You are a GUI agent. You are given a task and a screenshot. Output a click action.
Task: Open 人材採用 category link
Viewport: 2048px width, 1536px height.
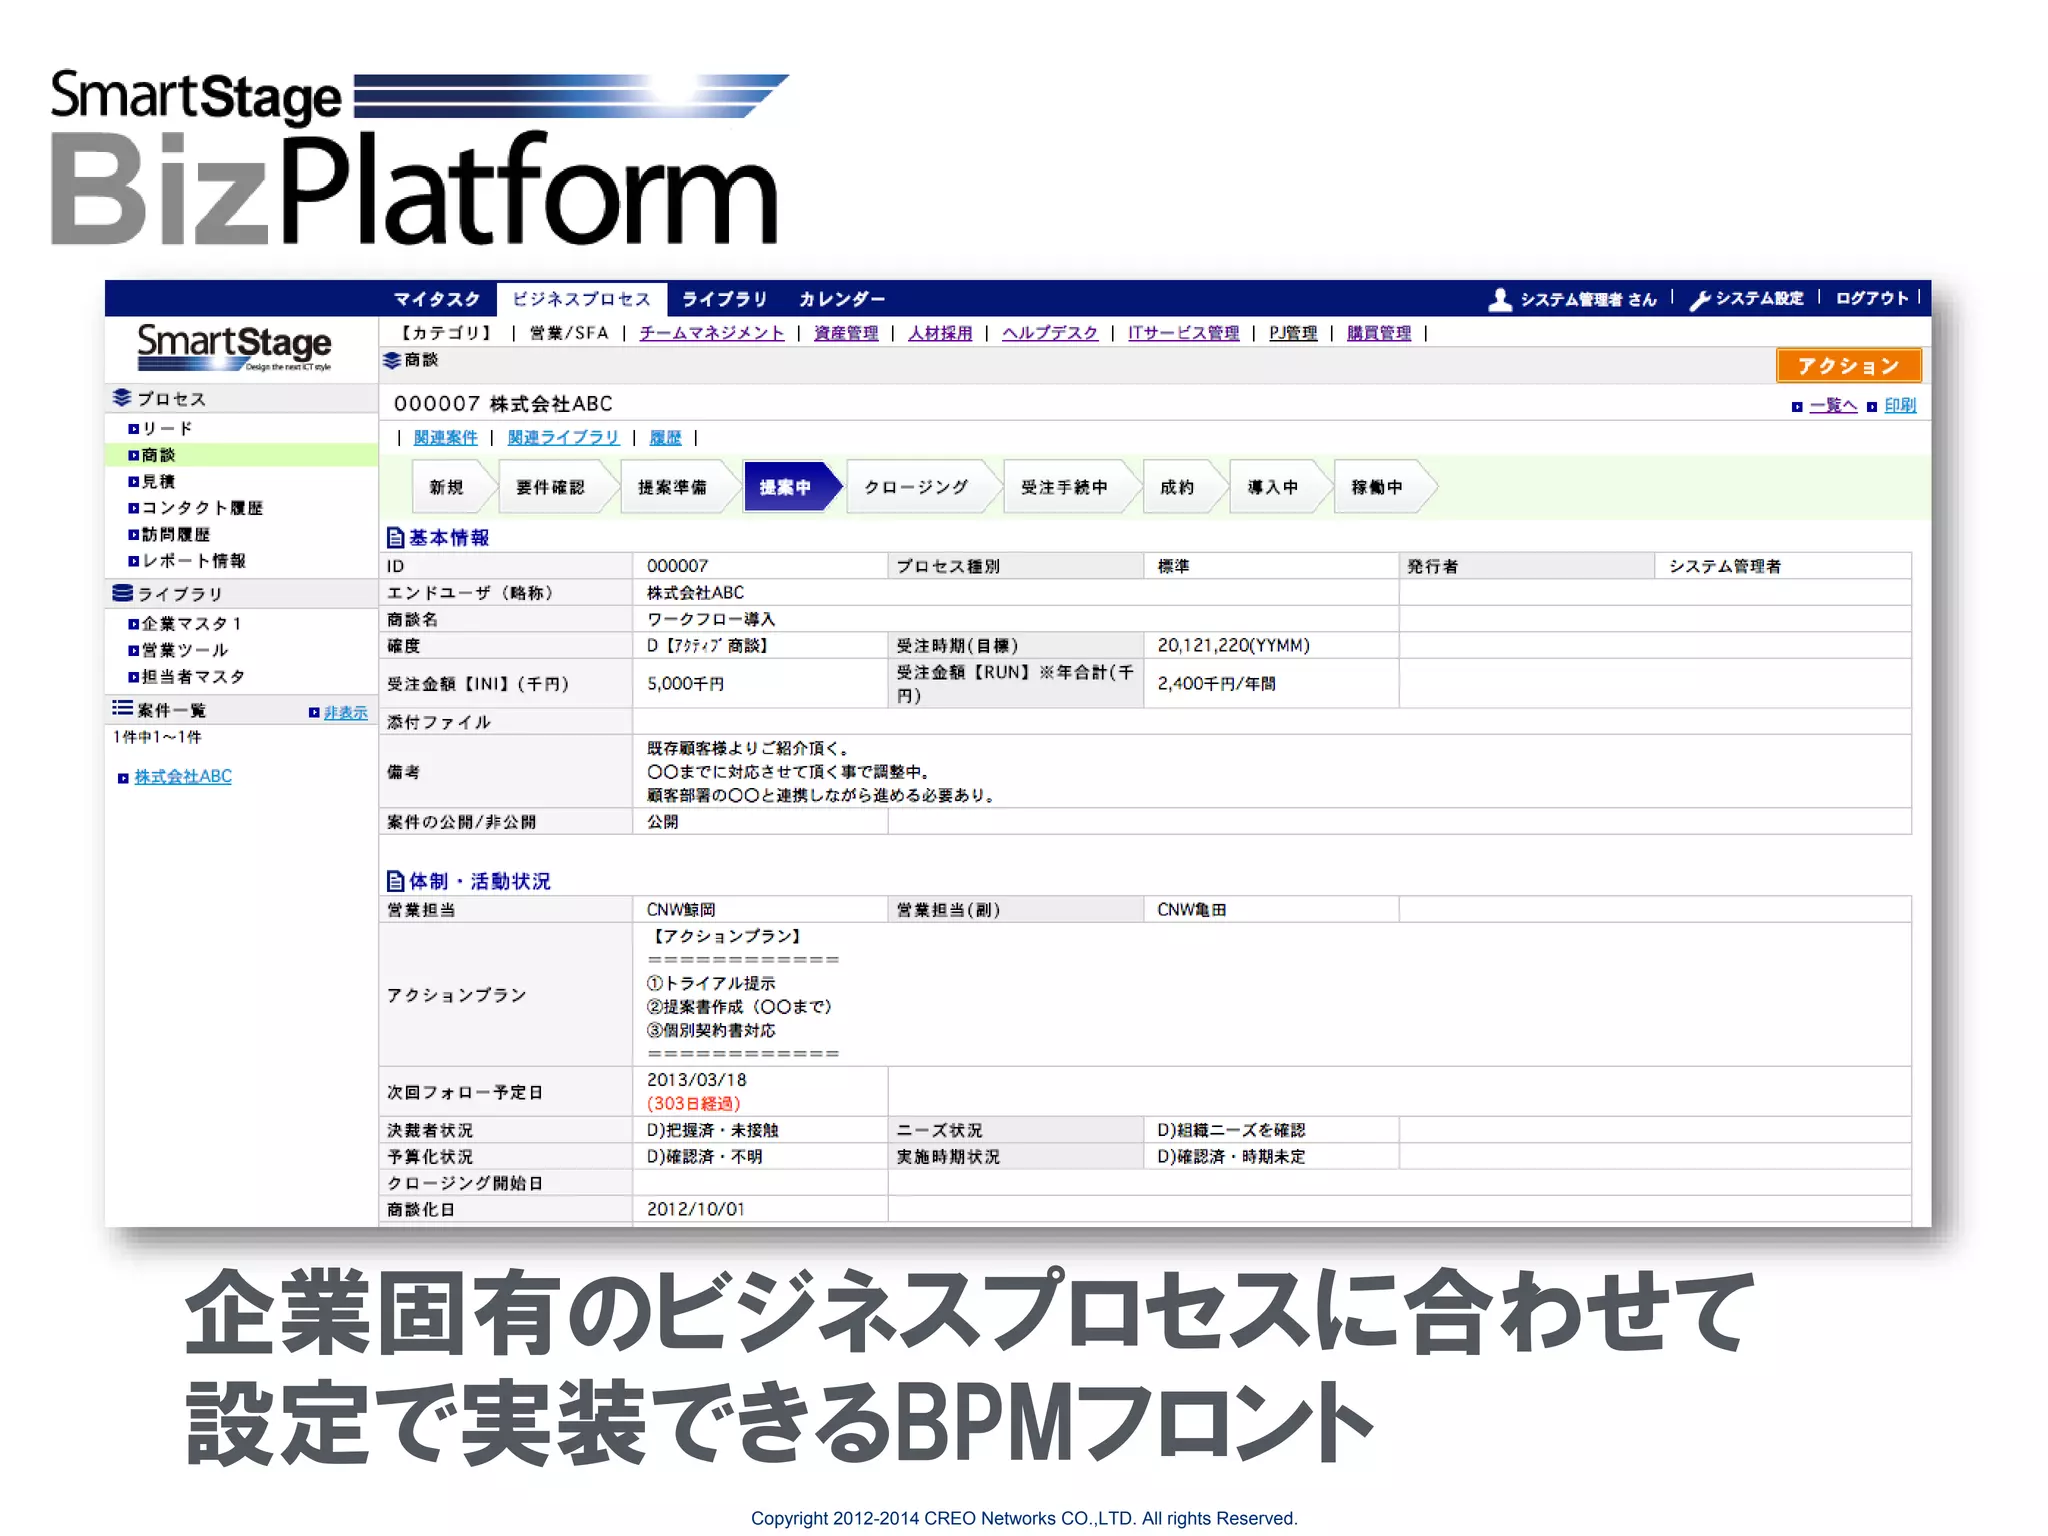pos(939,333)
